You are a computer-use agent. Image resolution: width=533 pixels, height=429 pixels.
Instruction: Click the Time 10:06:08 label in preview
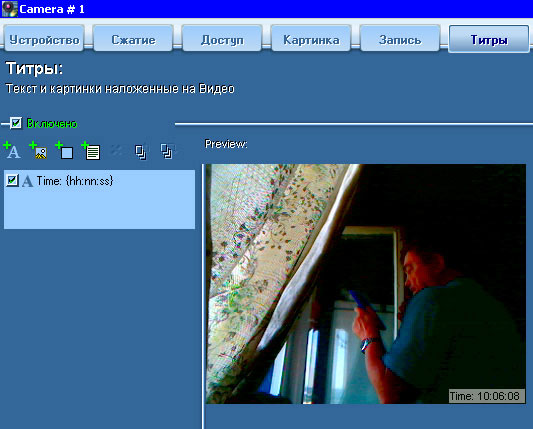[x=486, y=396]
